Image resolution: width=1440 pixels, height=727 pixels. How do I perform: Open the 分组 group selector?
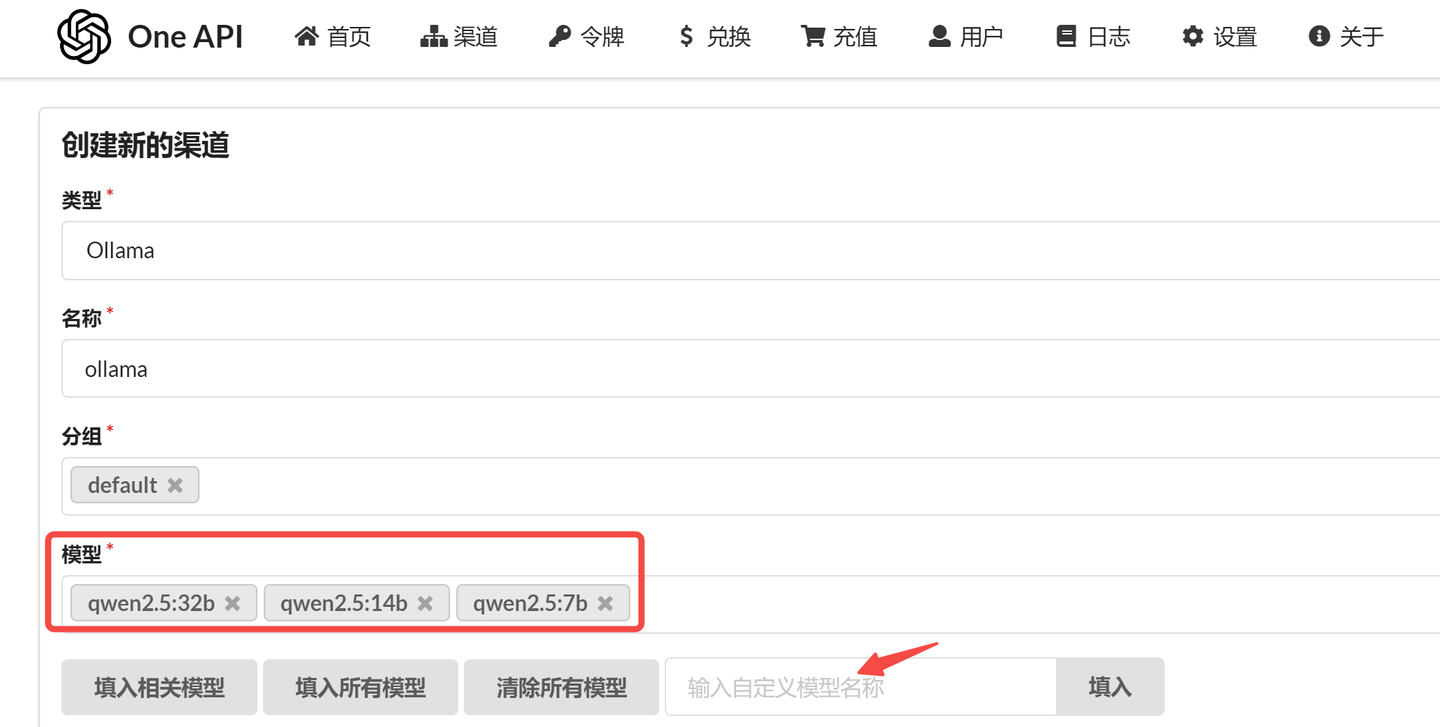click(x=700, y=485)
